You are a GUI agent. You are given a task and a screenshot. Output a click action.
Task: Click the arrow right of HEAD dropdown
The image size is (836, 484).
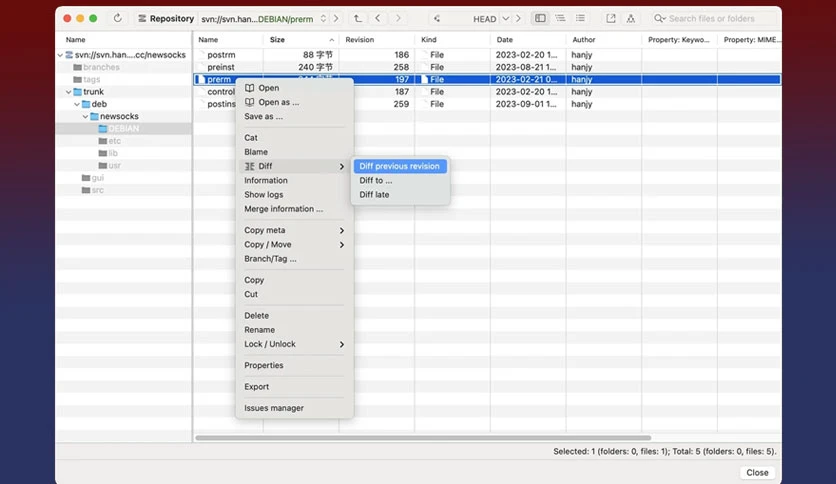click(518, 19)
